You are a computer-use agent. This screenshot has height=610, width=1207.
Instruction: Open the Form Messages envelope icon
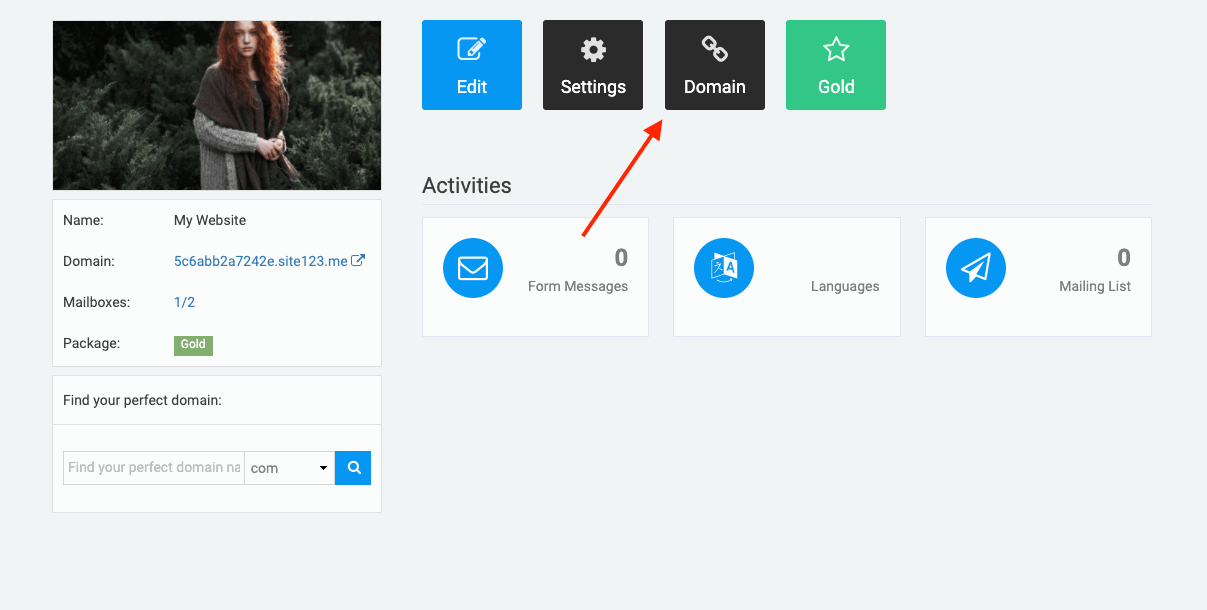click(473, 268)
